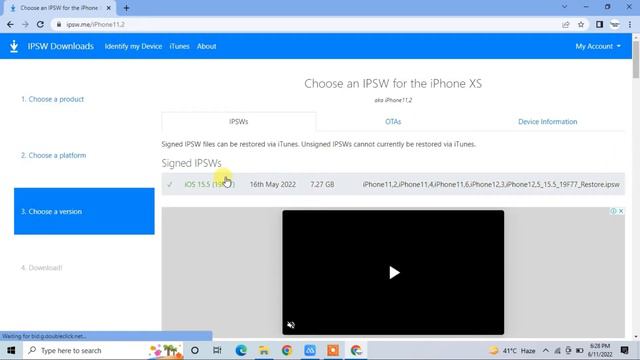This screenshot has height=360, width=640.
Task: Unmute the video ad speaker icon
Action: [291, 325]
